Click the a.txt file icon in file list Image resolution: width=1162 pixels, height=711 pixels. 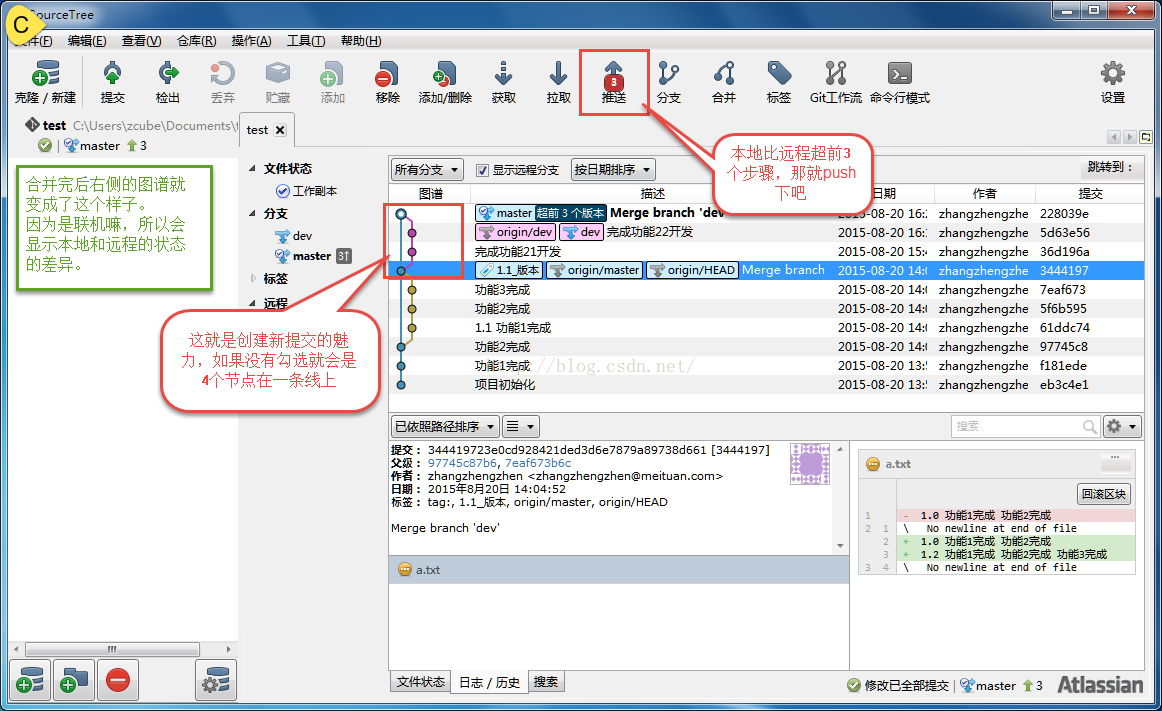point(405,569)
